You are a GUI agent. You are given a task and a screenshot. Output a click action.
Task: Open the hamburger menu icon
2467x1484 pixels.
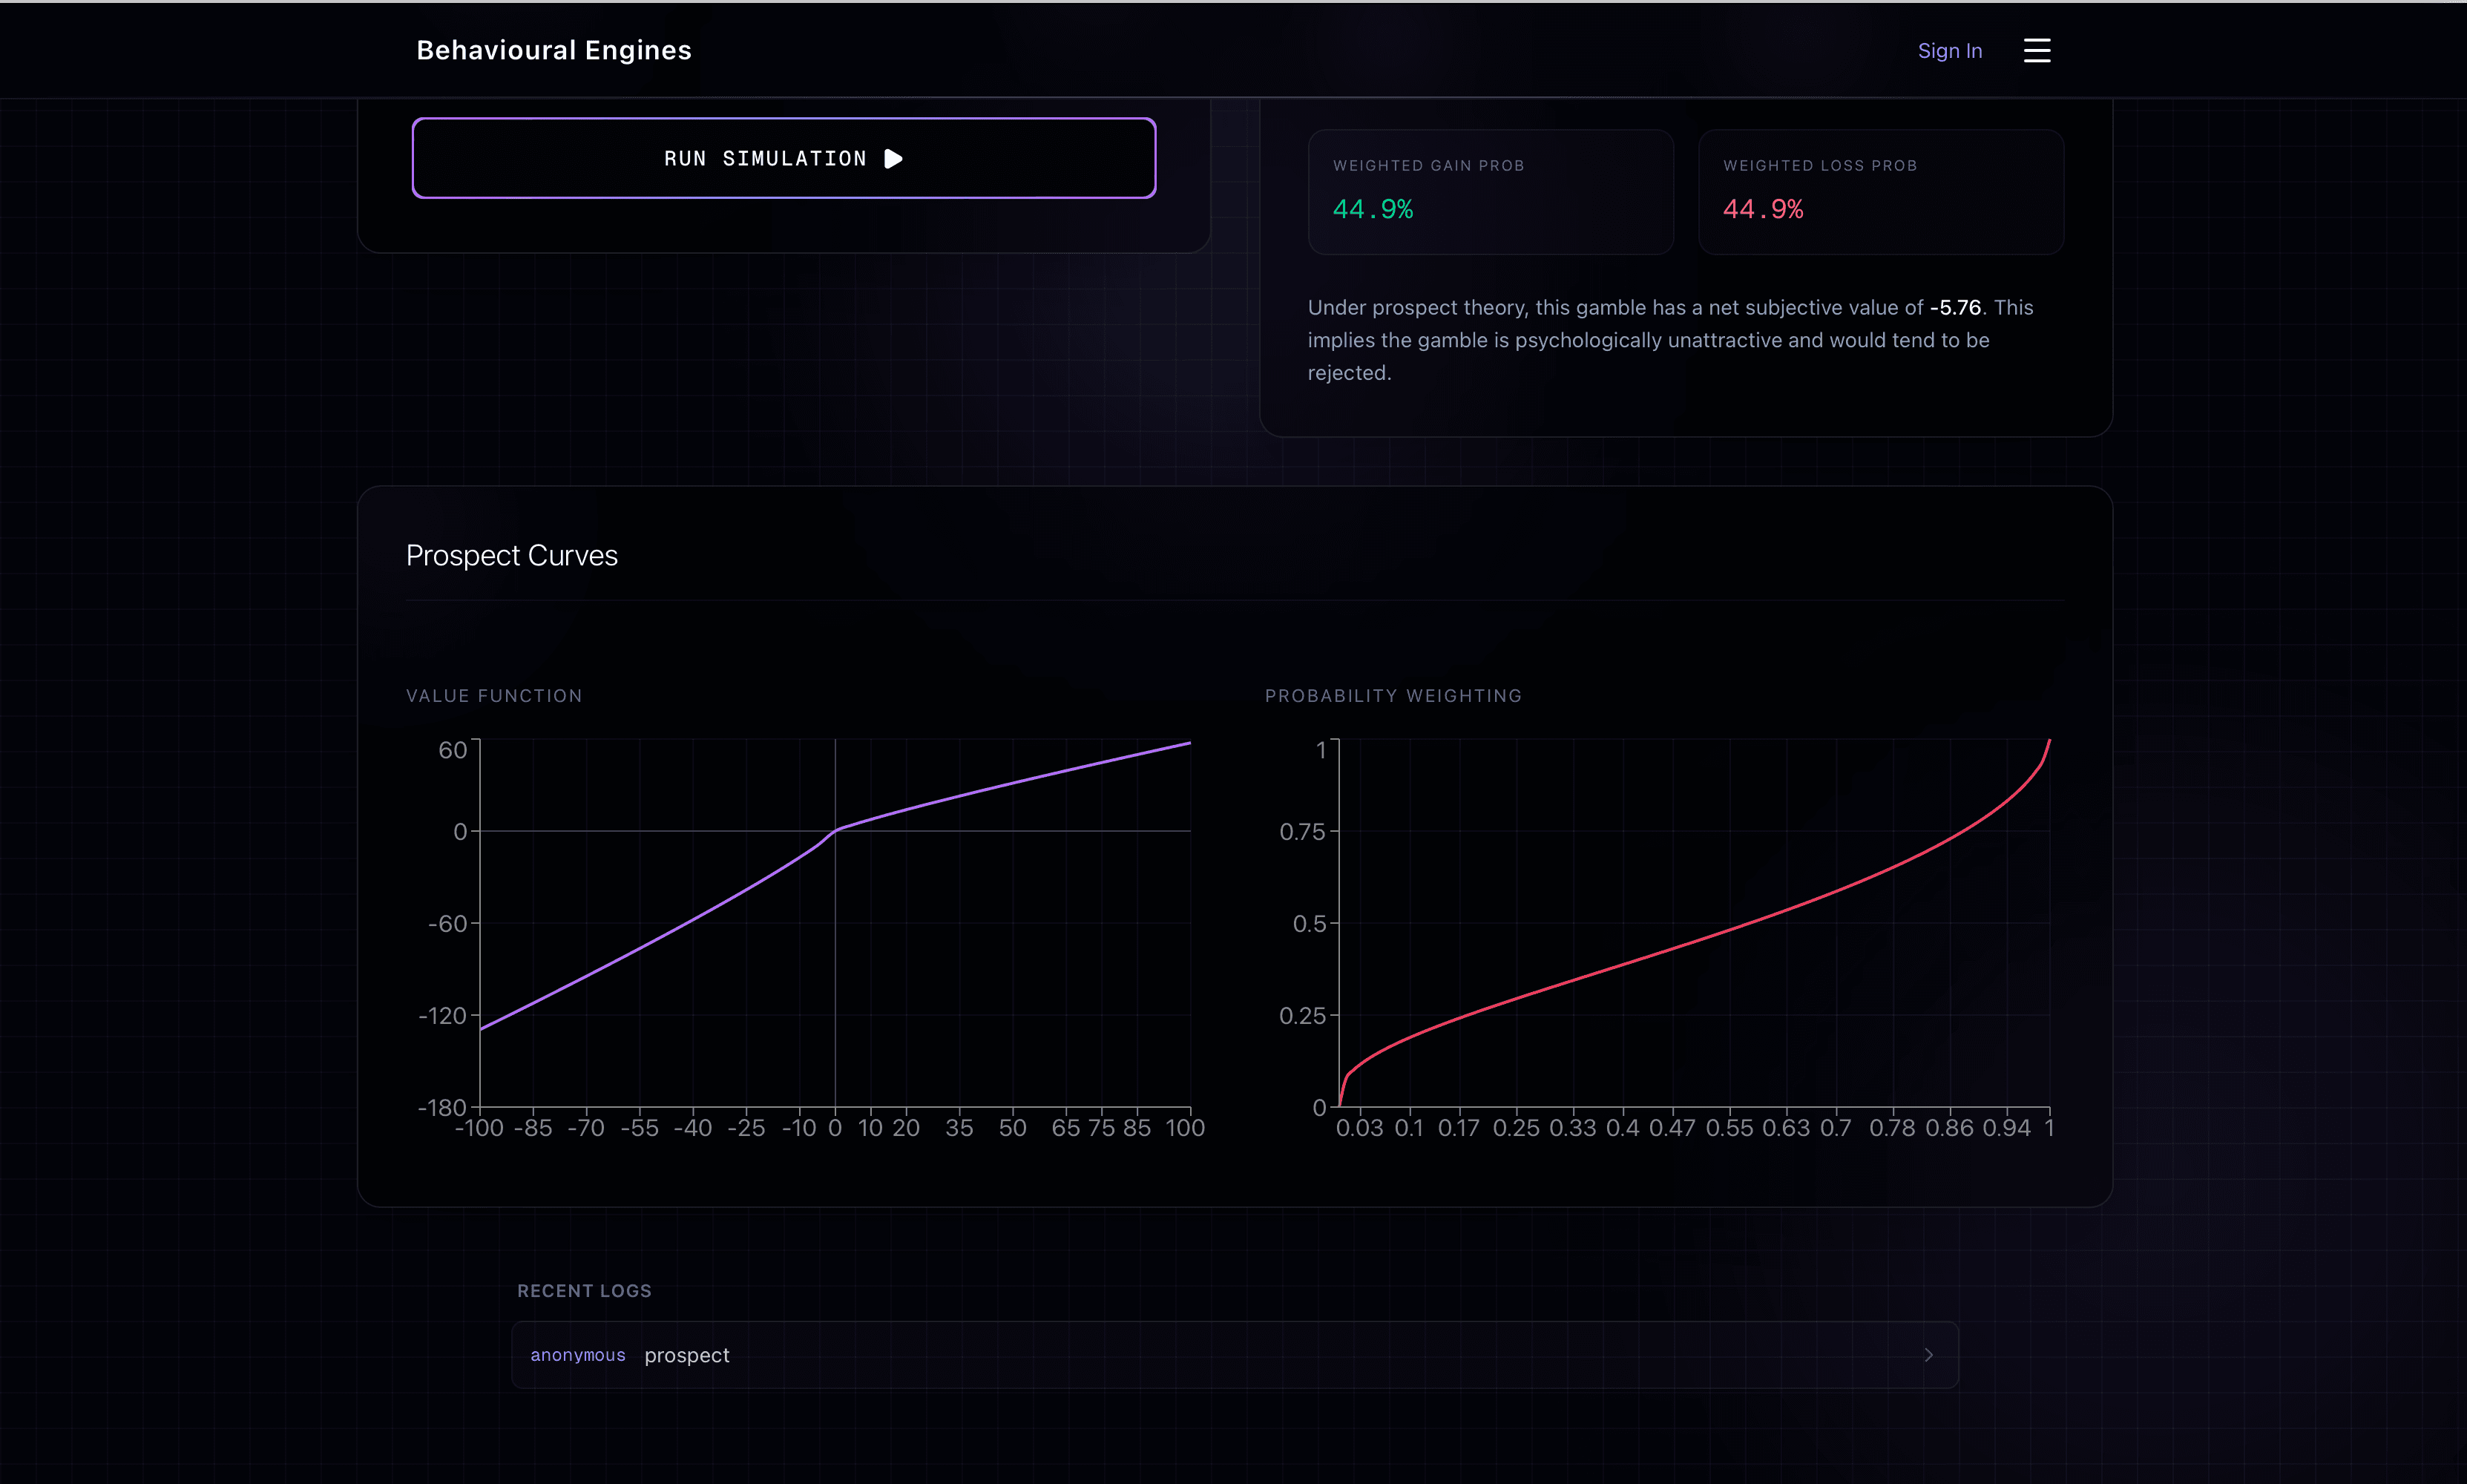2036,51
